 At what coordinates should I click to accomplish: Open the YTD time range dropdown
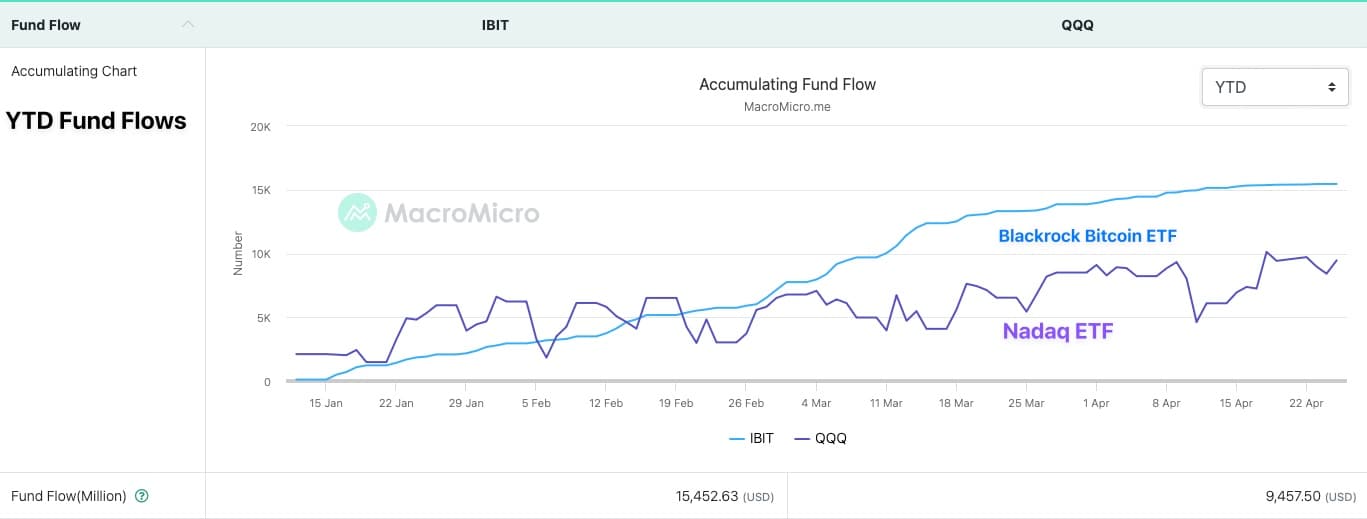click(x=1275, y=87)
